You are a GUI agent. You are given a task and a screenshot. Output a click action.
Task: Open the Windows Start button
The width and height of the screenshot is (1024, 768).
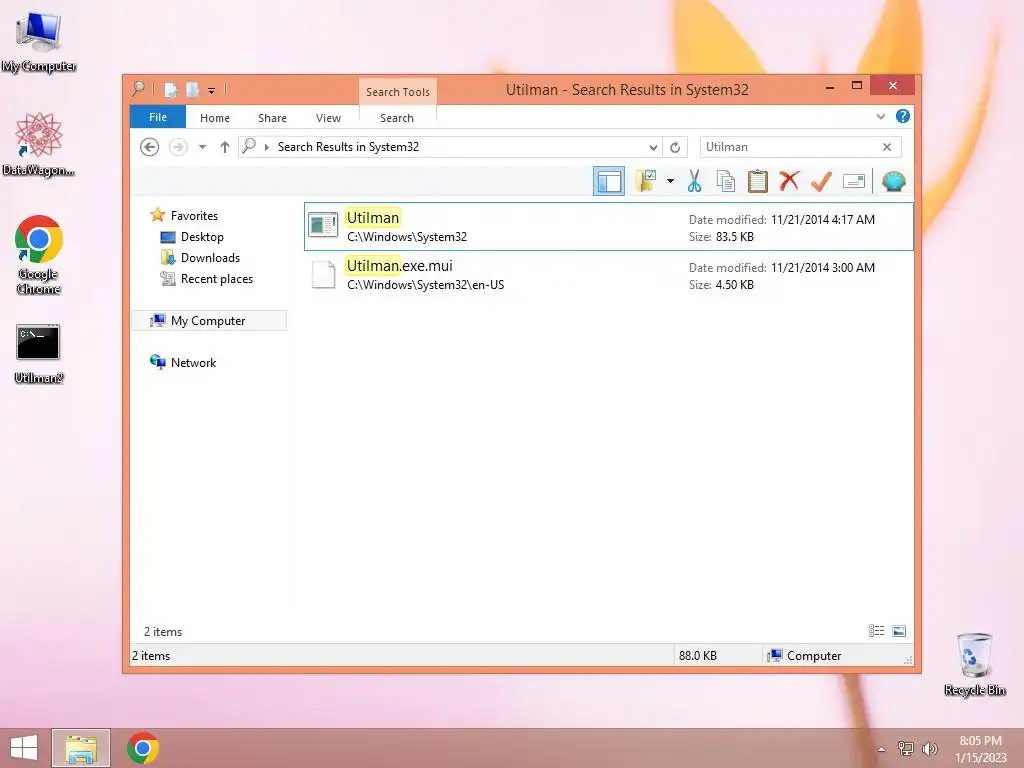24,748
